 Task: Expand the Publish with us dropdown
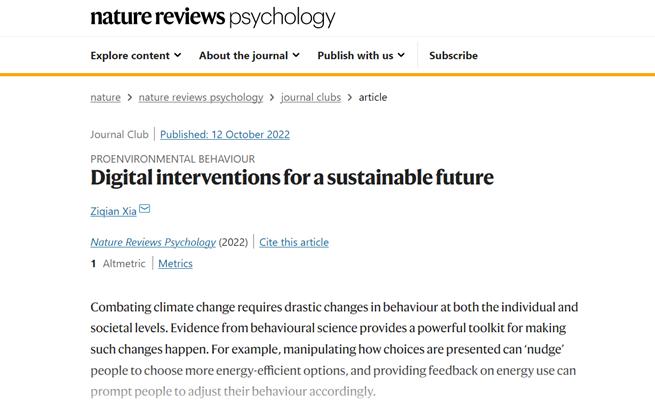pos(361,56)
